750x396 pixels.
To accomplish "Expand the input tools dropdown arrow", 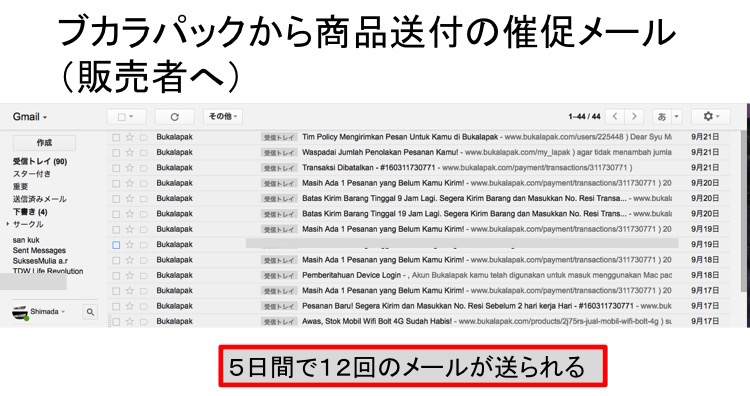I will pyautogui.click(x=676, y=116).
